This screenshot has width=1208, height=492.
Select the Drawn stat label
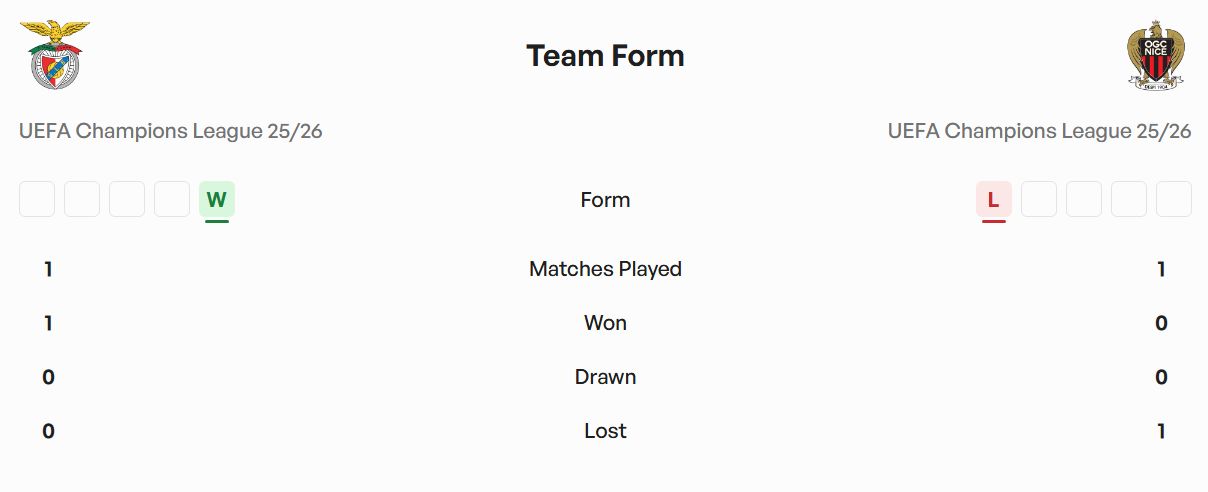[605, 377]
